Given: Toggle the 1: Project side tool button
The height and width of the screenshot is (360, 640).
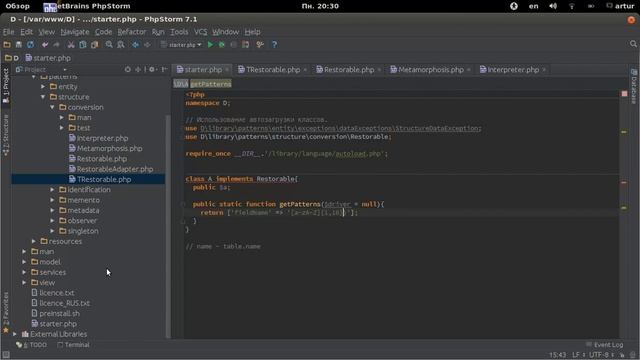Looking at the screenshot, I should click(x=6, y=86).
